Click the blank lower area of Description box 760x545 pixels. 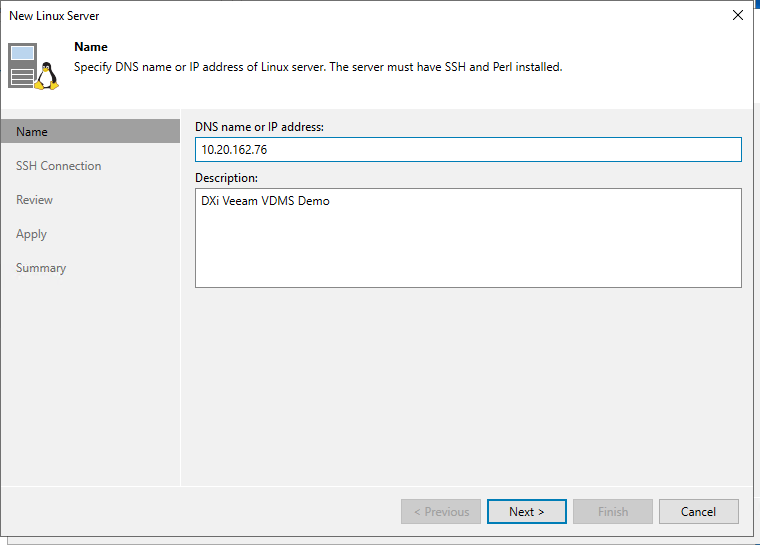(467, 255)
